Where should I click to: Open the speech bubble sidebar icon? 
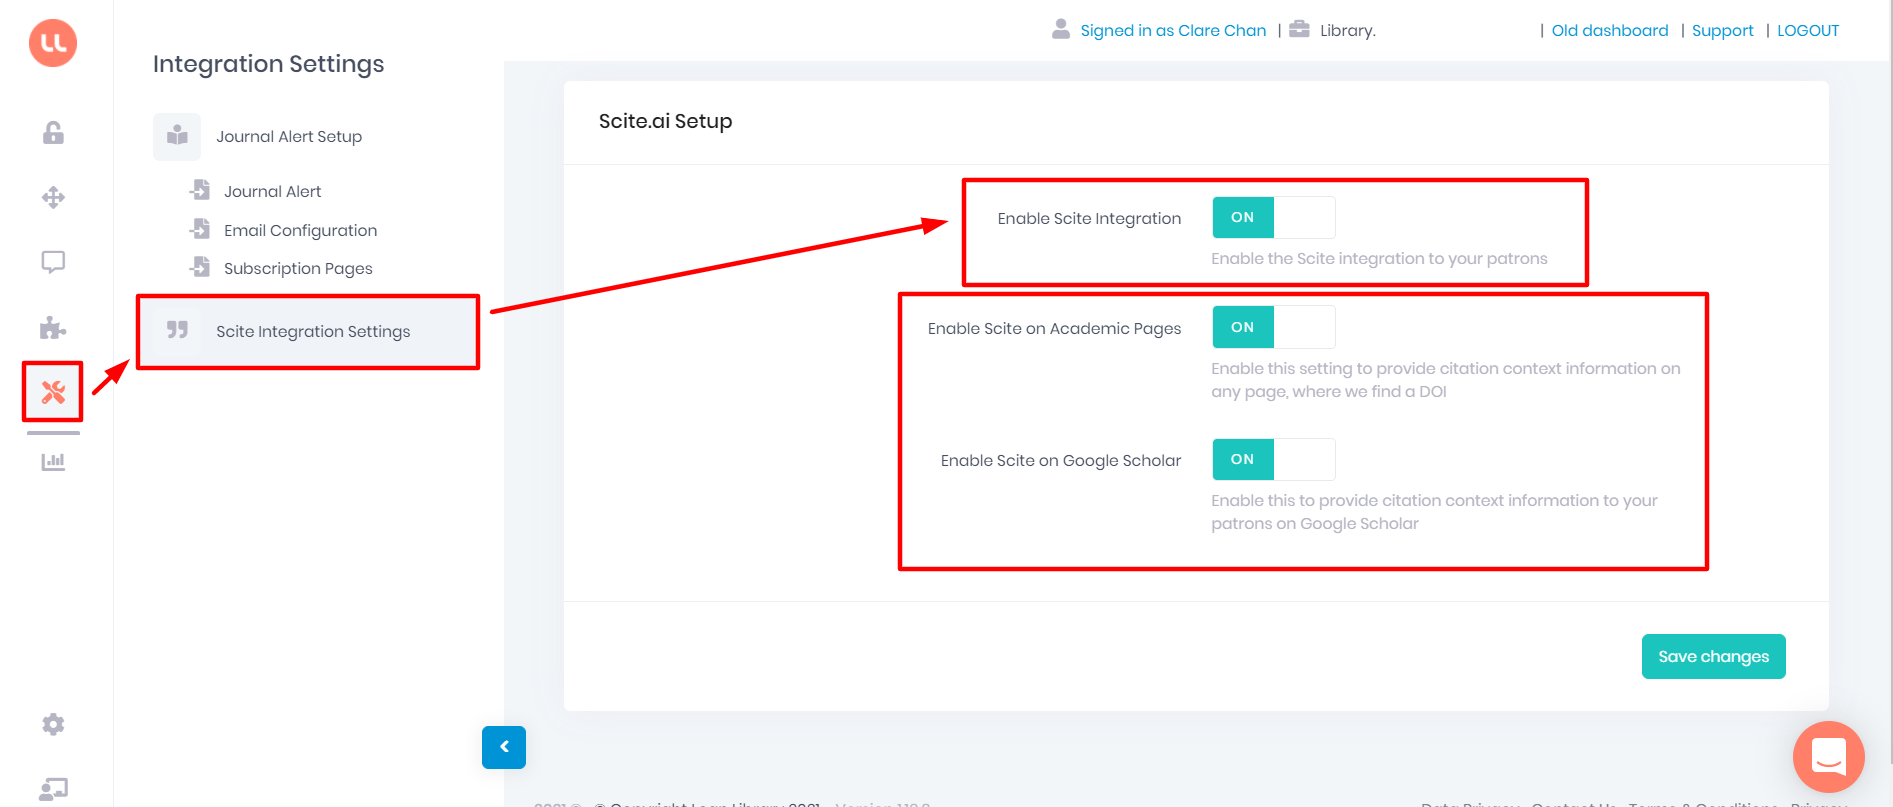click(x=53, y=262)
